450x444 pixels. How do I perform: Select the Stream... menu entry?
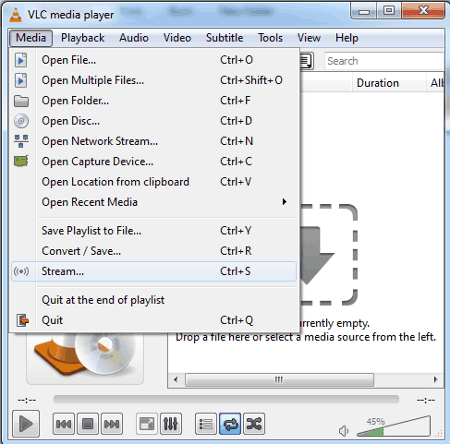(154, 271)
